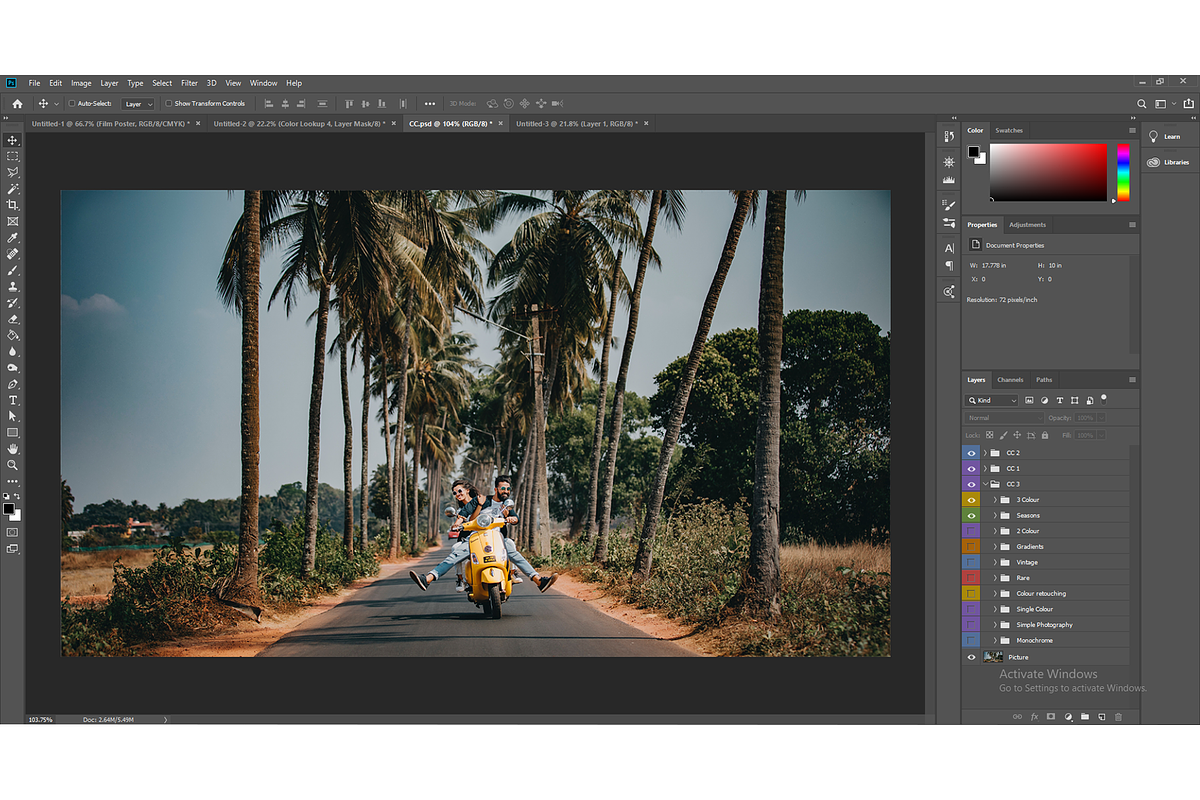
Task: Click the create new group folder icon
Action: [x=1085, y=716]
